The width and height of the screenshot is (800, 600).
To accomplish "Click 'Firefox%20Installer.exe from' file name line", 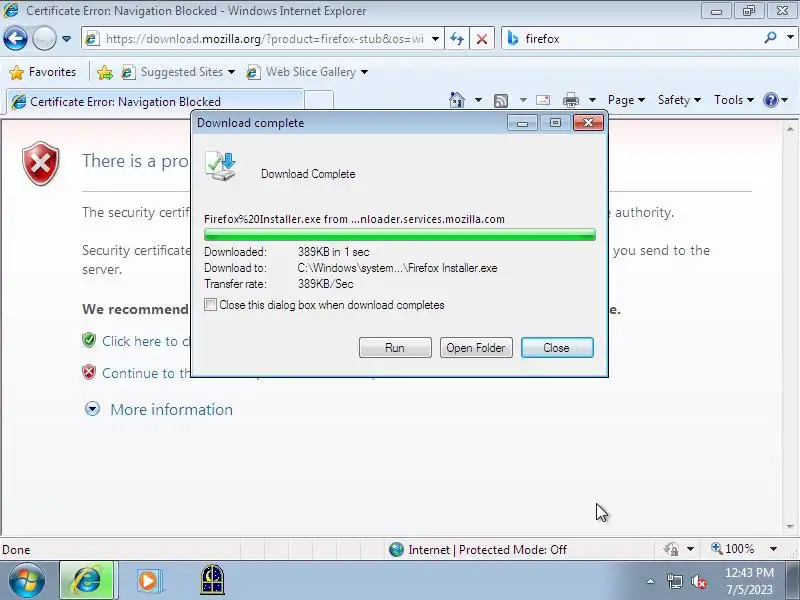I will click(354, 219).
